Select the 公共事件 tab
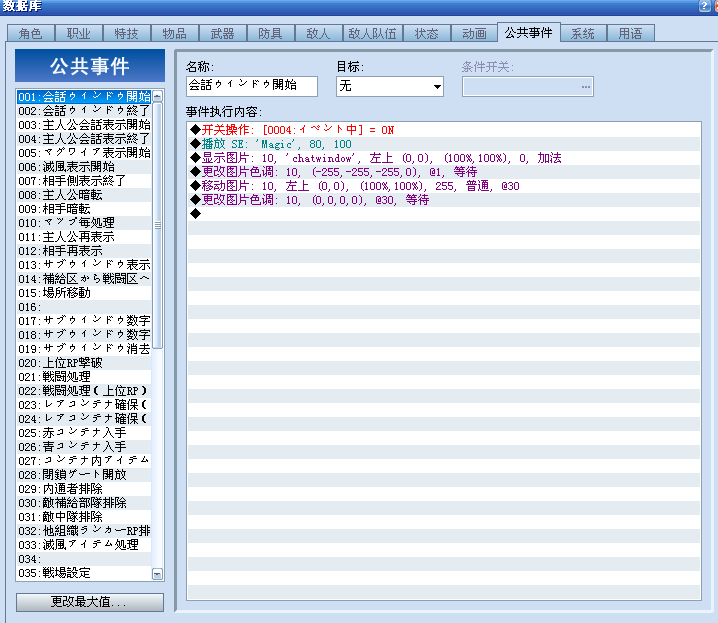 click(529, 33)
